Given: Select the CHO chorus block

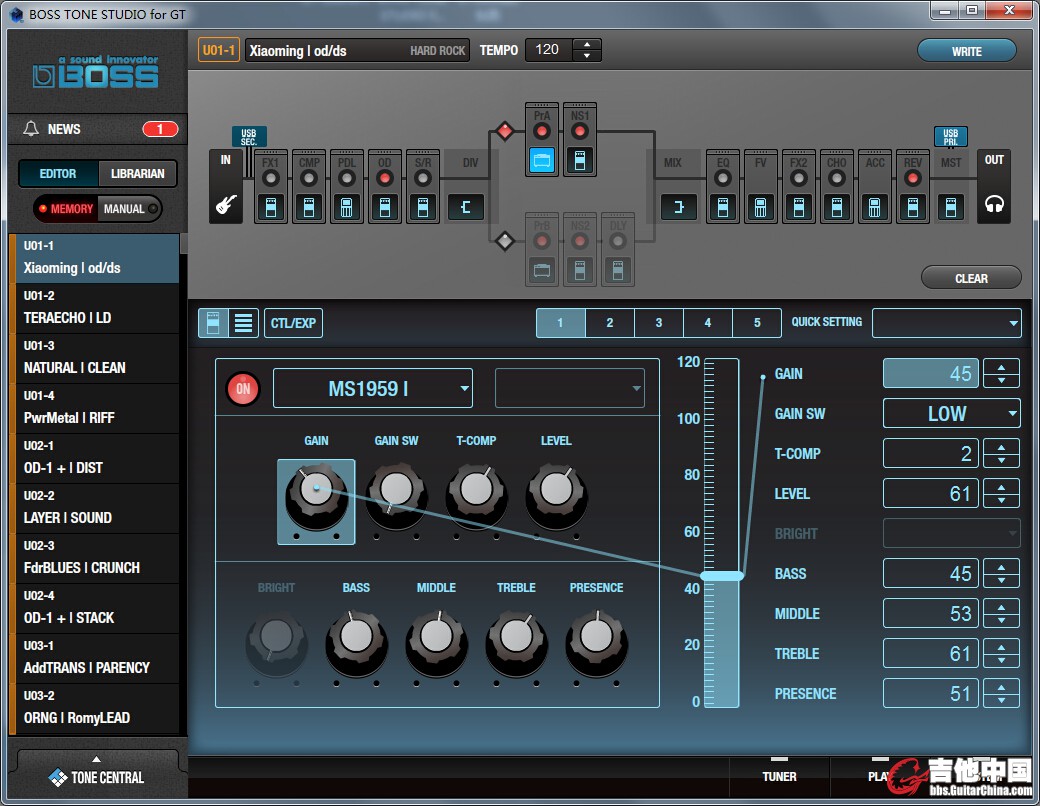Looking at the screenshot, I should click(x=836, y=186).
